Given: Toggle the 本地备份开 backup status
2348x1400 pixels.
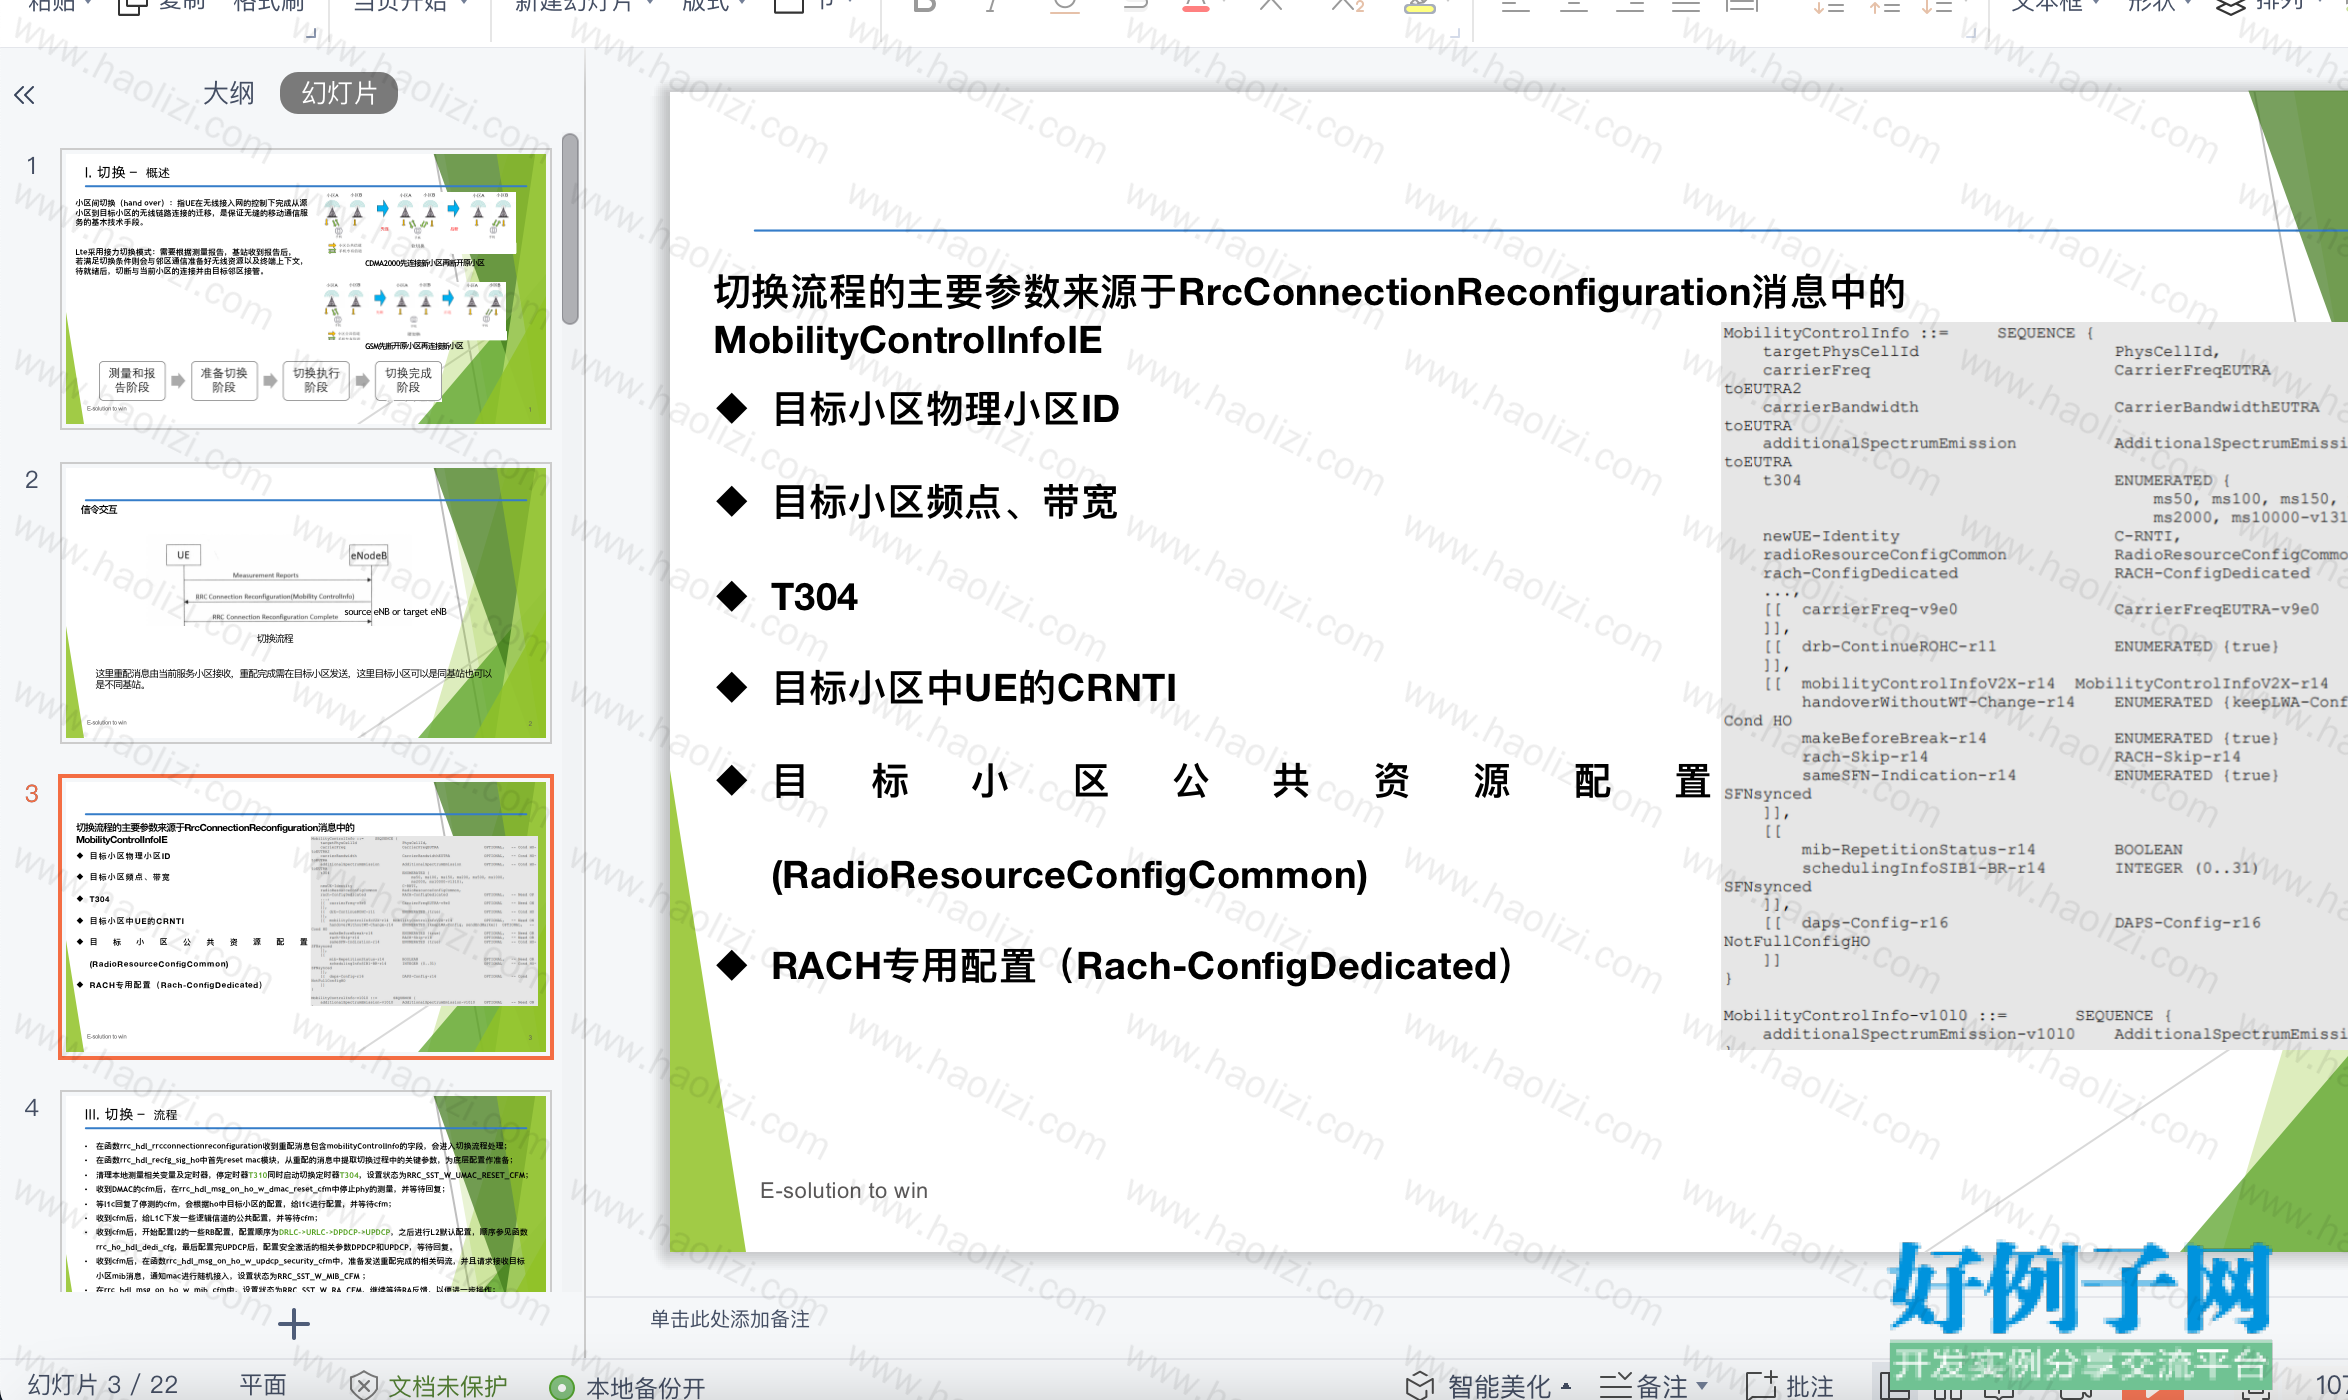Looking at the screenshot, I should (x=628, y=1387).
